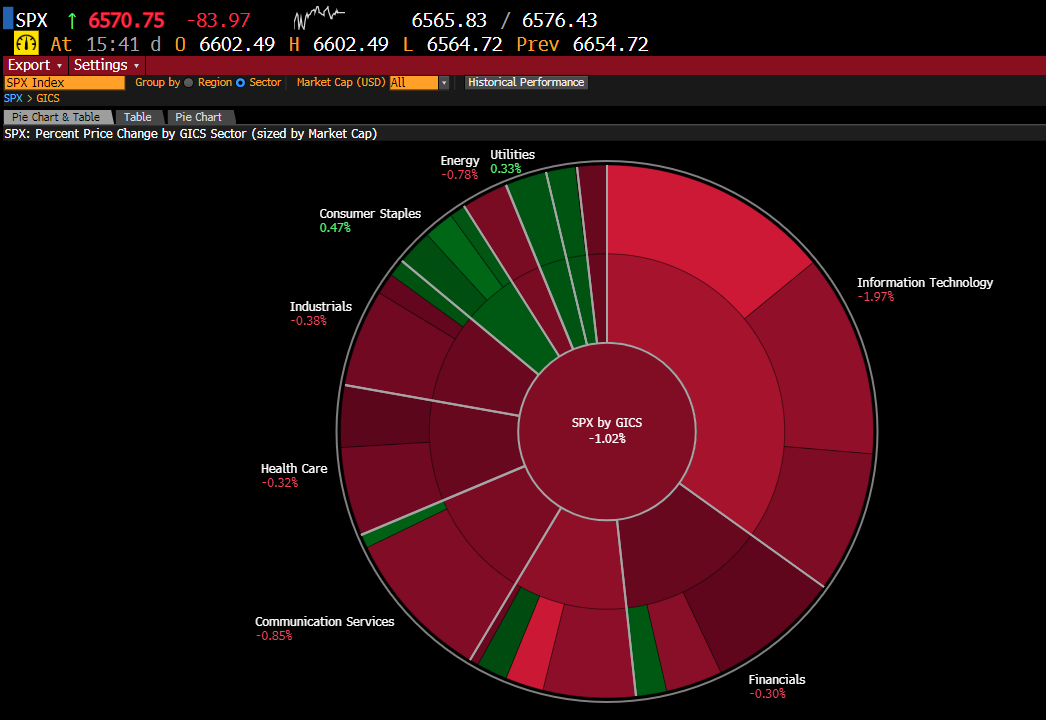Click the blue square marker before SPX
The width and height of the screenshot is (1046, 720).
(x=7, y=20)
